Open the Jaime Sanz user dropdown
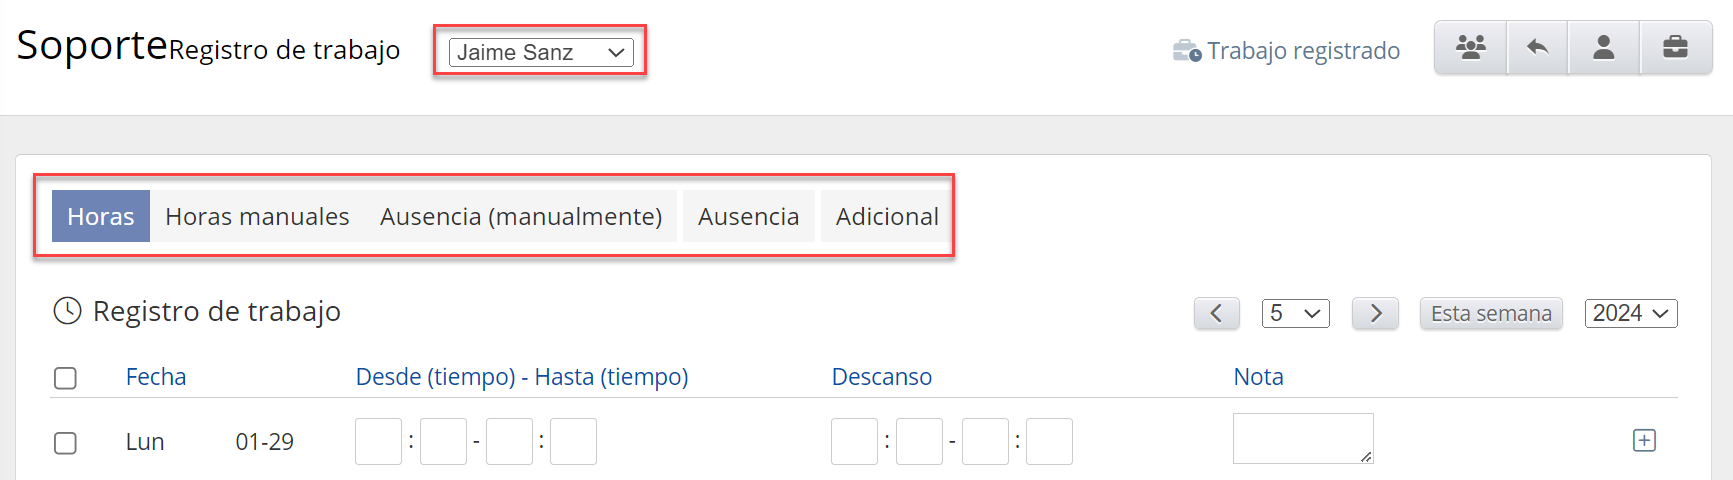 541,52
